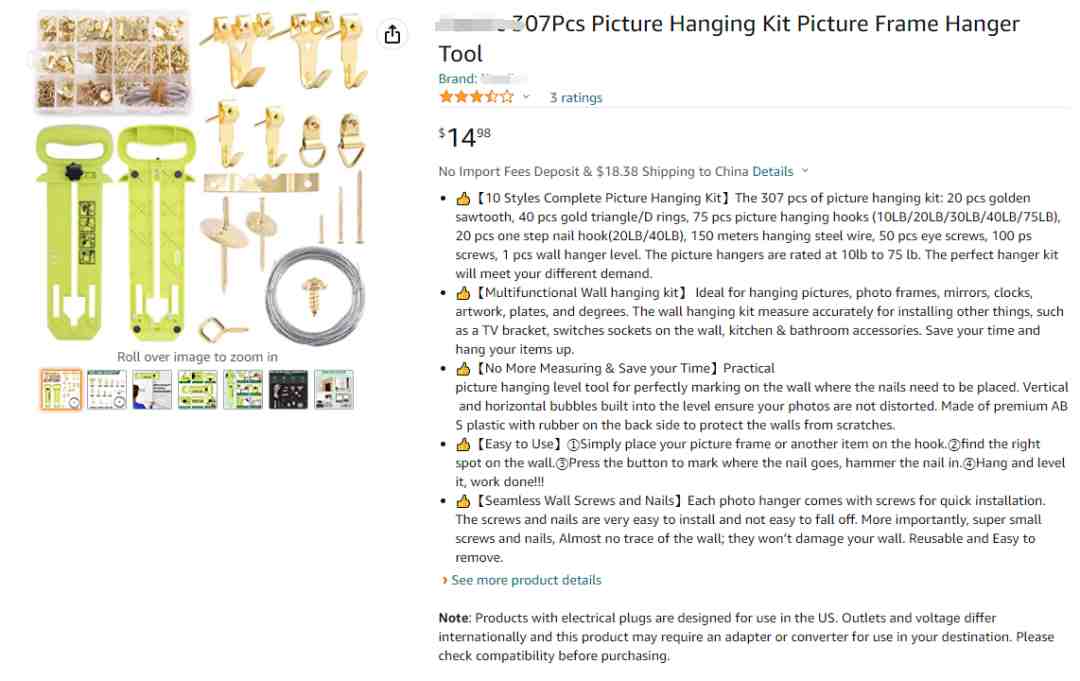Click the share icon on product image

pos(392,35)
